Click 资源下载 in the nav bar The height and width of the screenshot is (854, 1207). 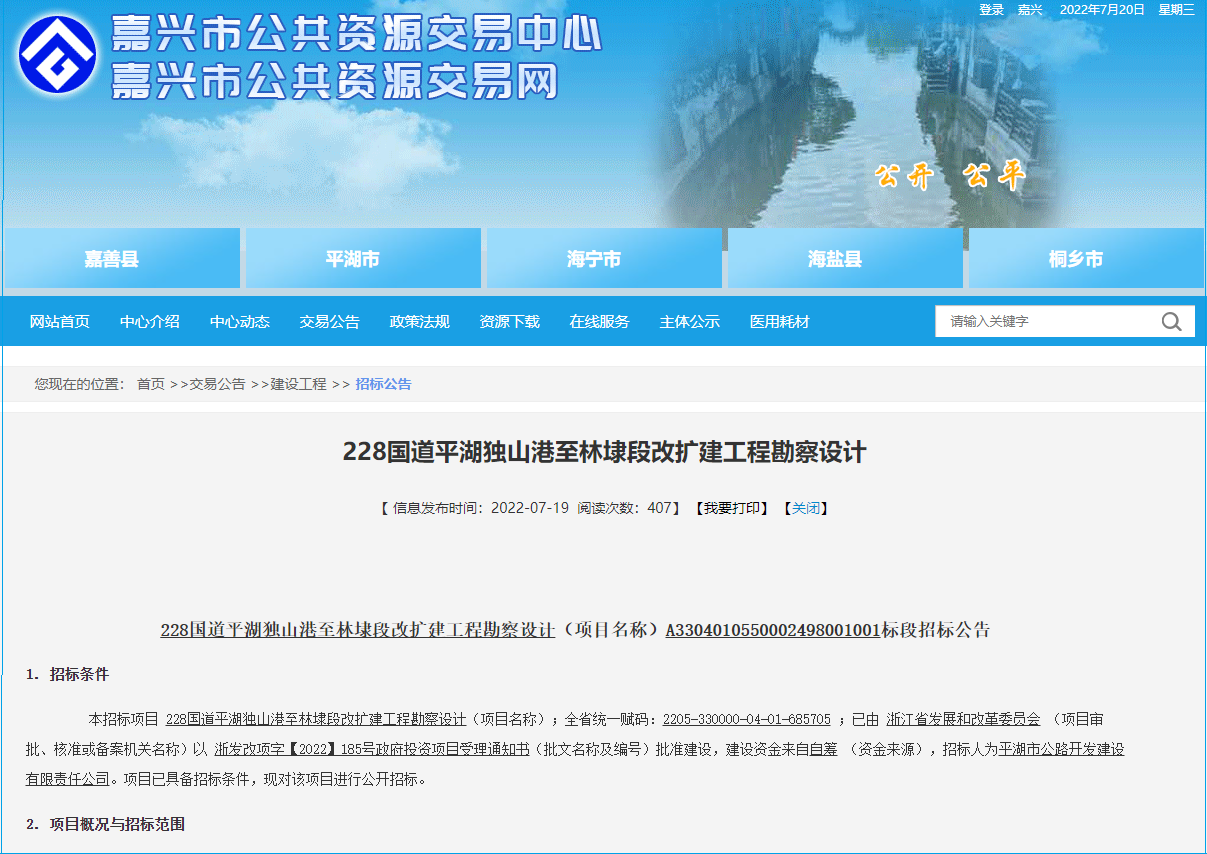click(x=510, y=322)
